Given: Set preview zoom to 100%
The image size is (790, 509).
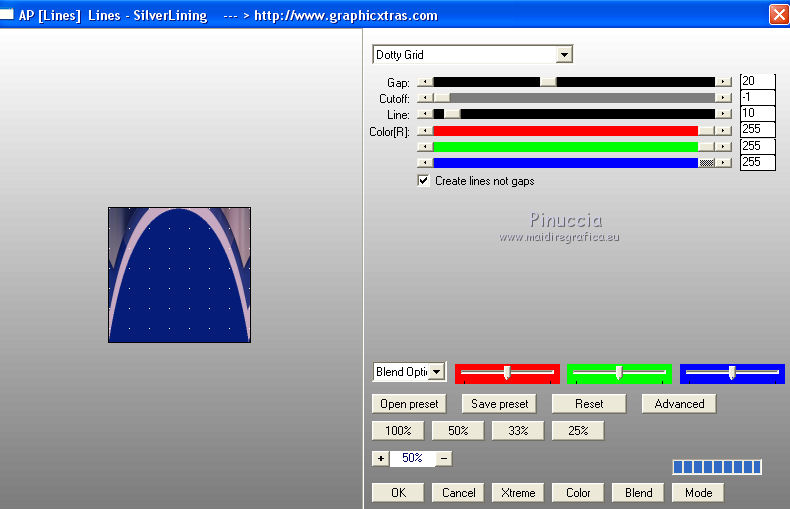Looking at the screenshot, I should tap(398, 431).
